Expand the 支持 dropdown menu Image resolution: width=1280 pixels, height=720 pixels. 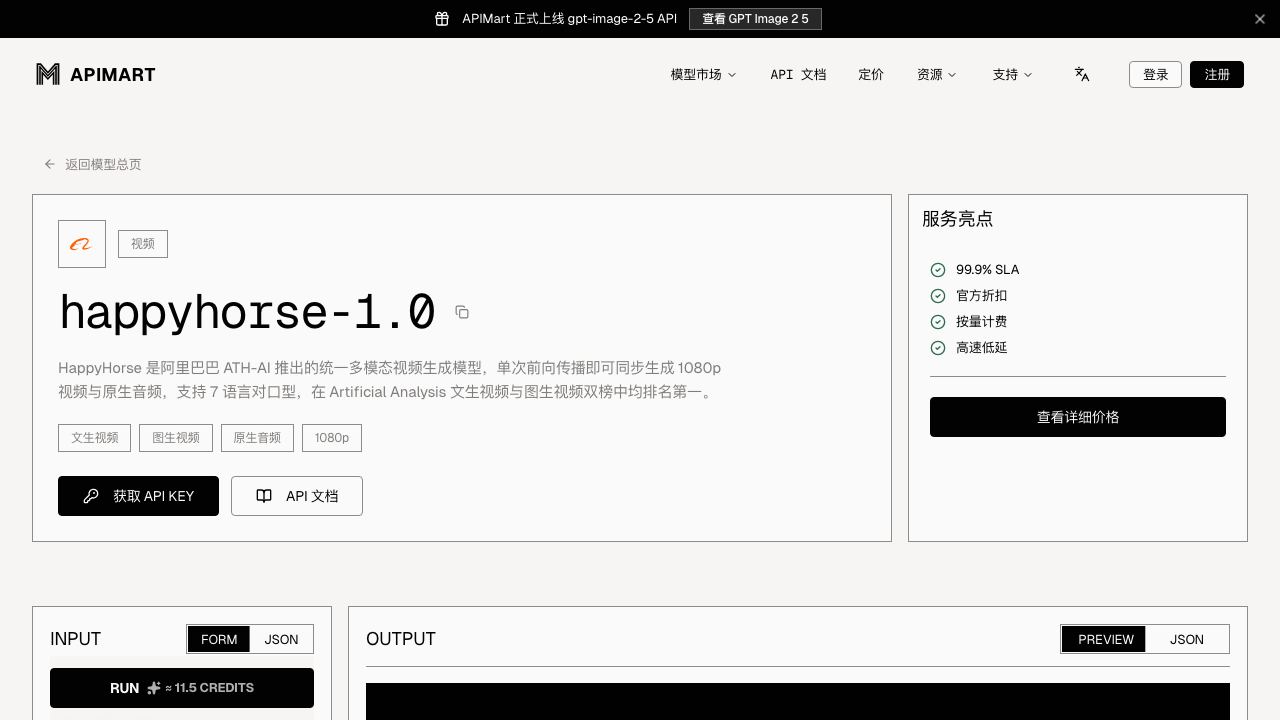tap(1012, 75)
